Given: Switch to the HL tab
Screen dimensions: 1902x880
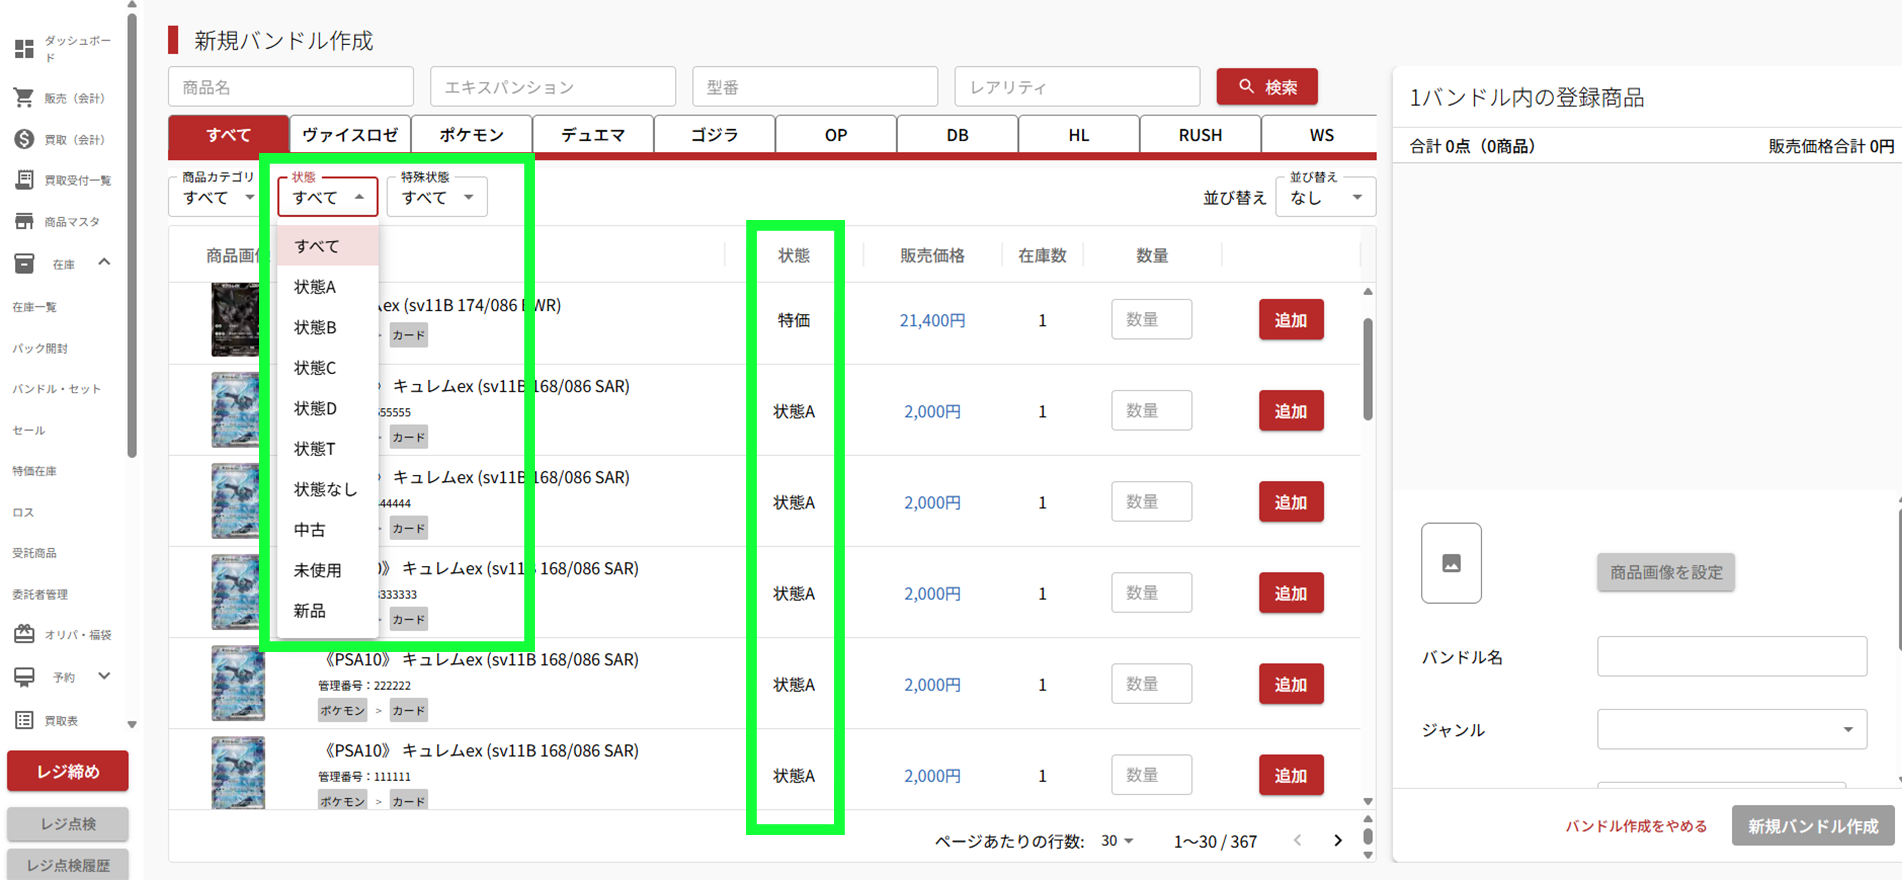Looking at the screenshot, I should click(x=1079, y=135).
